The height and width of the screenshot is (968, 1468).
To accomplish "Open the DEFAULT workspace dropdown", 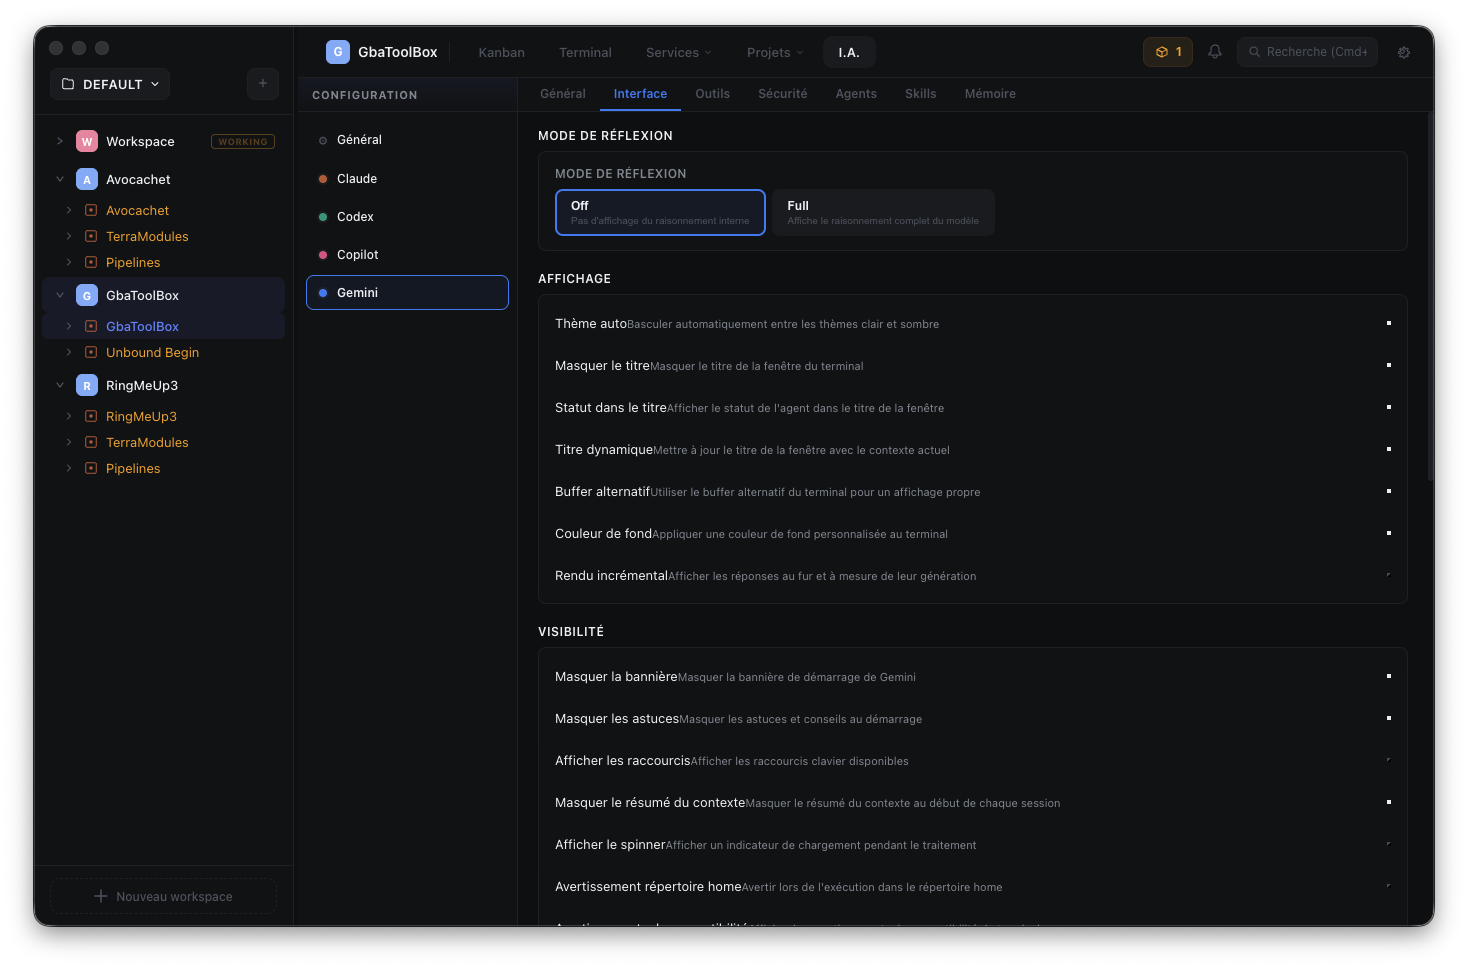I will tap(110, 84).
